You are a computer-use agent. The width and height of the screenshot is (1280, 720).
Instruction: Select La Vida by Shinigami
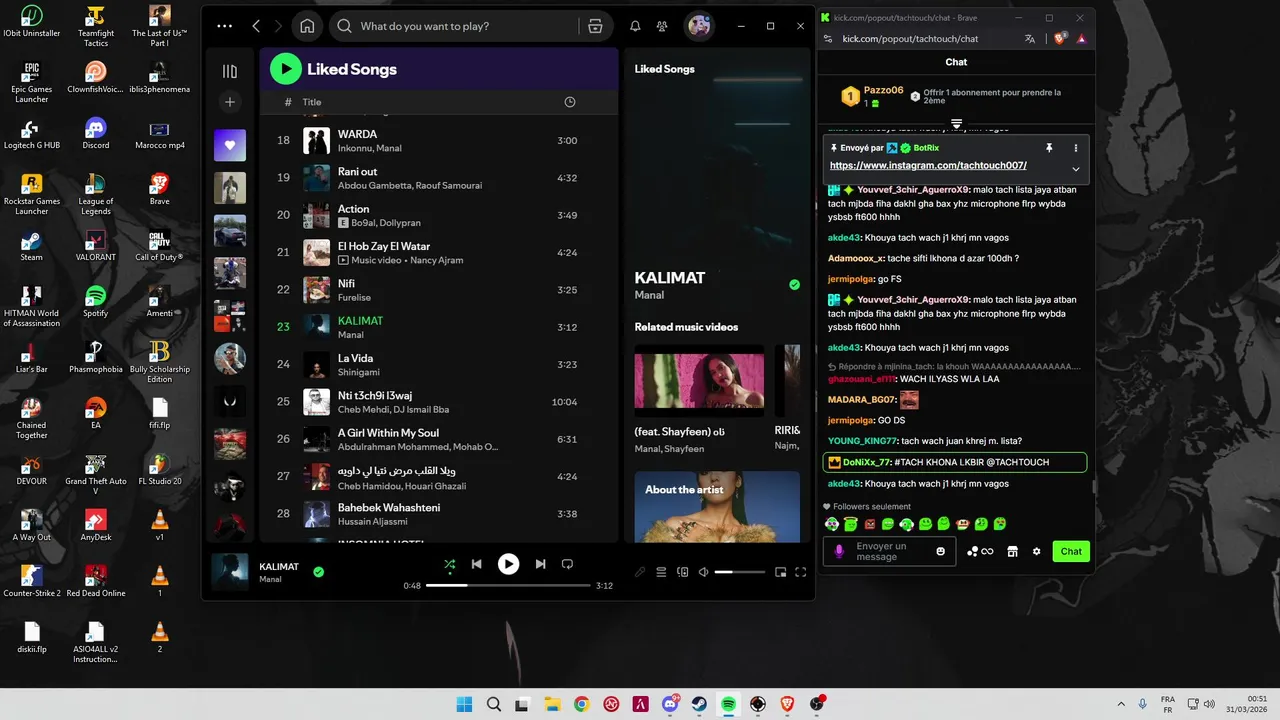coord(439,365)
